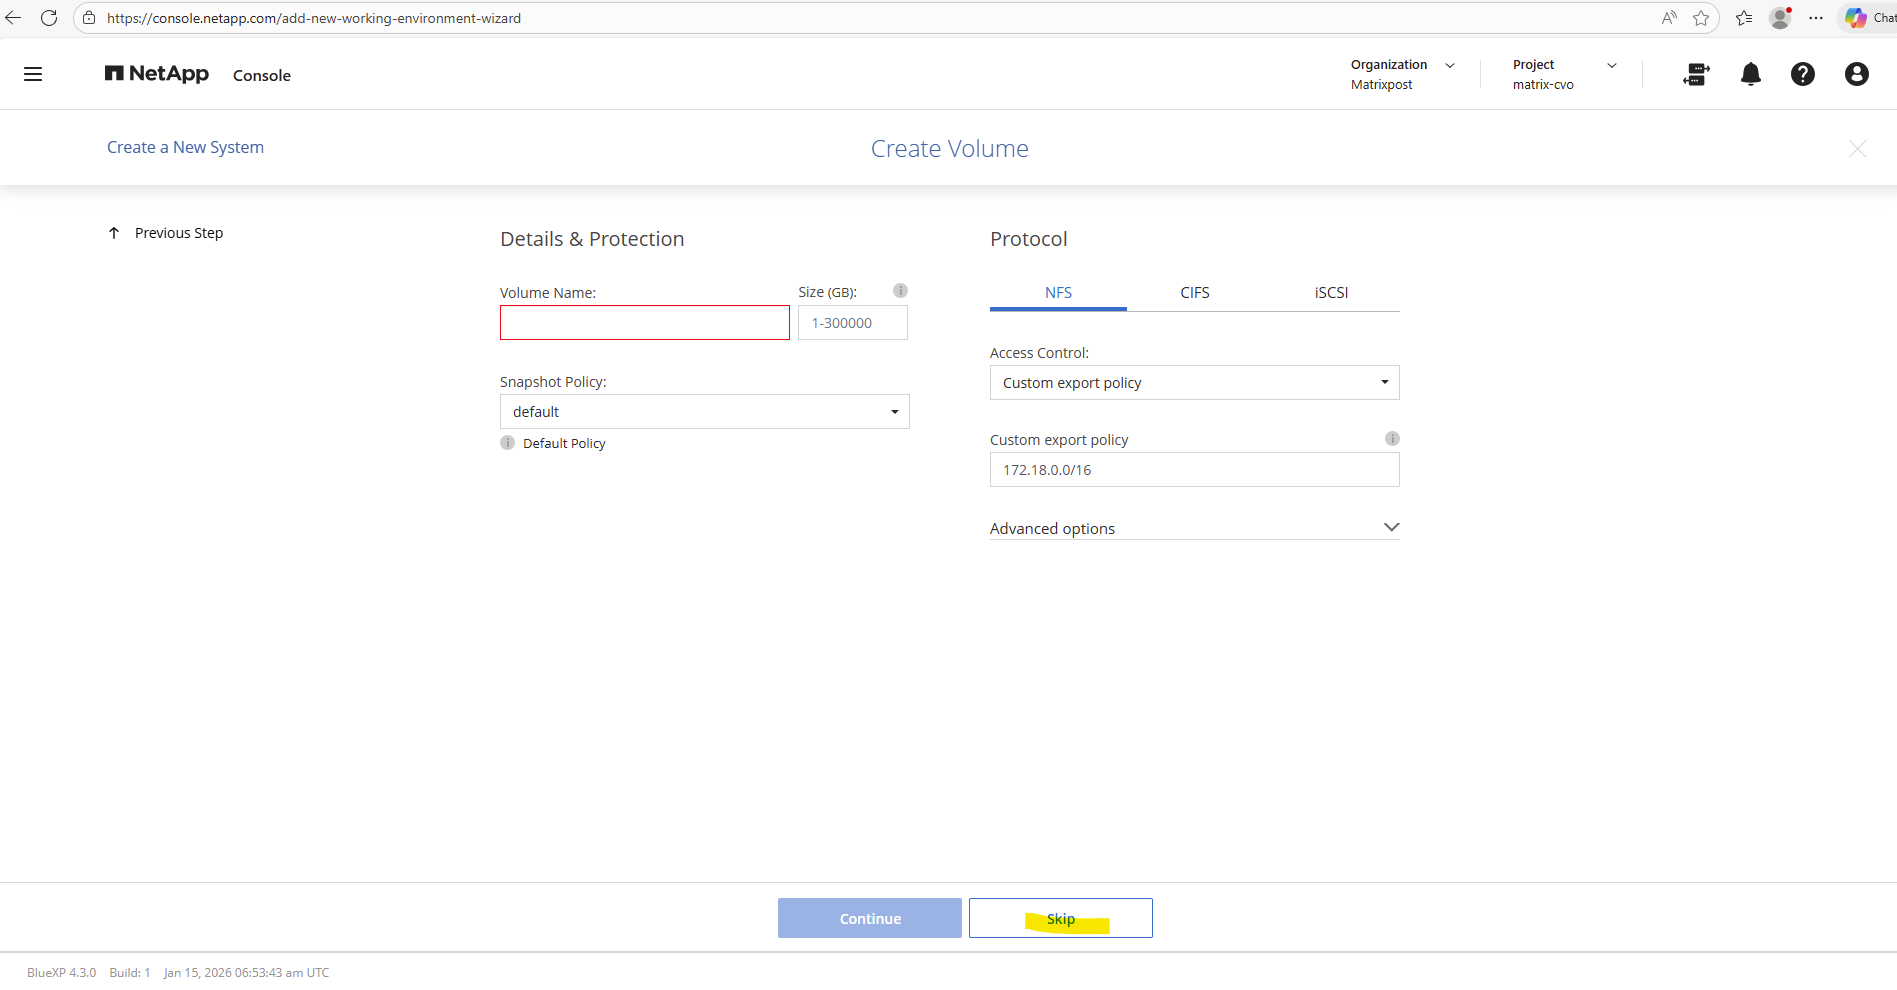Switch to the CIFS protocol tab
Screen dimensions: 1897x990
click(1194, 293)
